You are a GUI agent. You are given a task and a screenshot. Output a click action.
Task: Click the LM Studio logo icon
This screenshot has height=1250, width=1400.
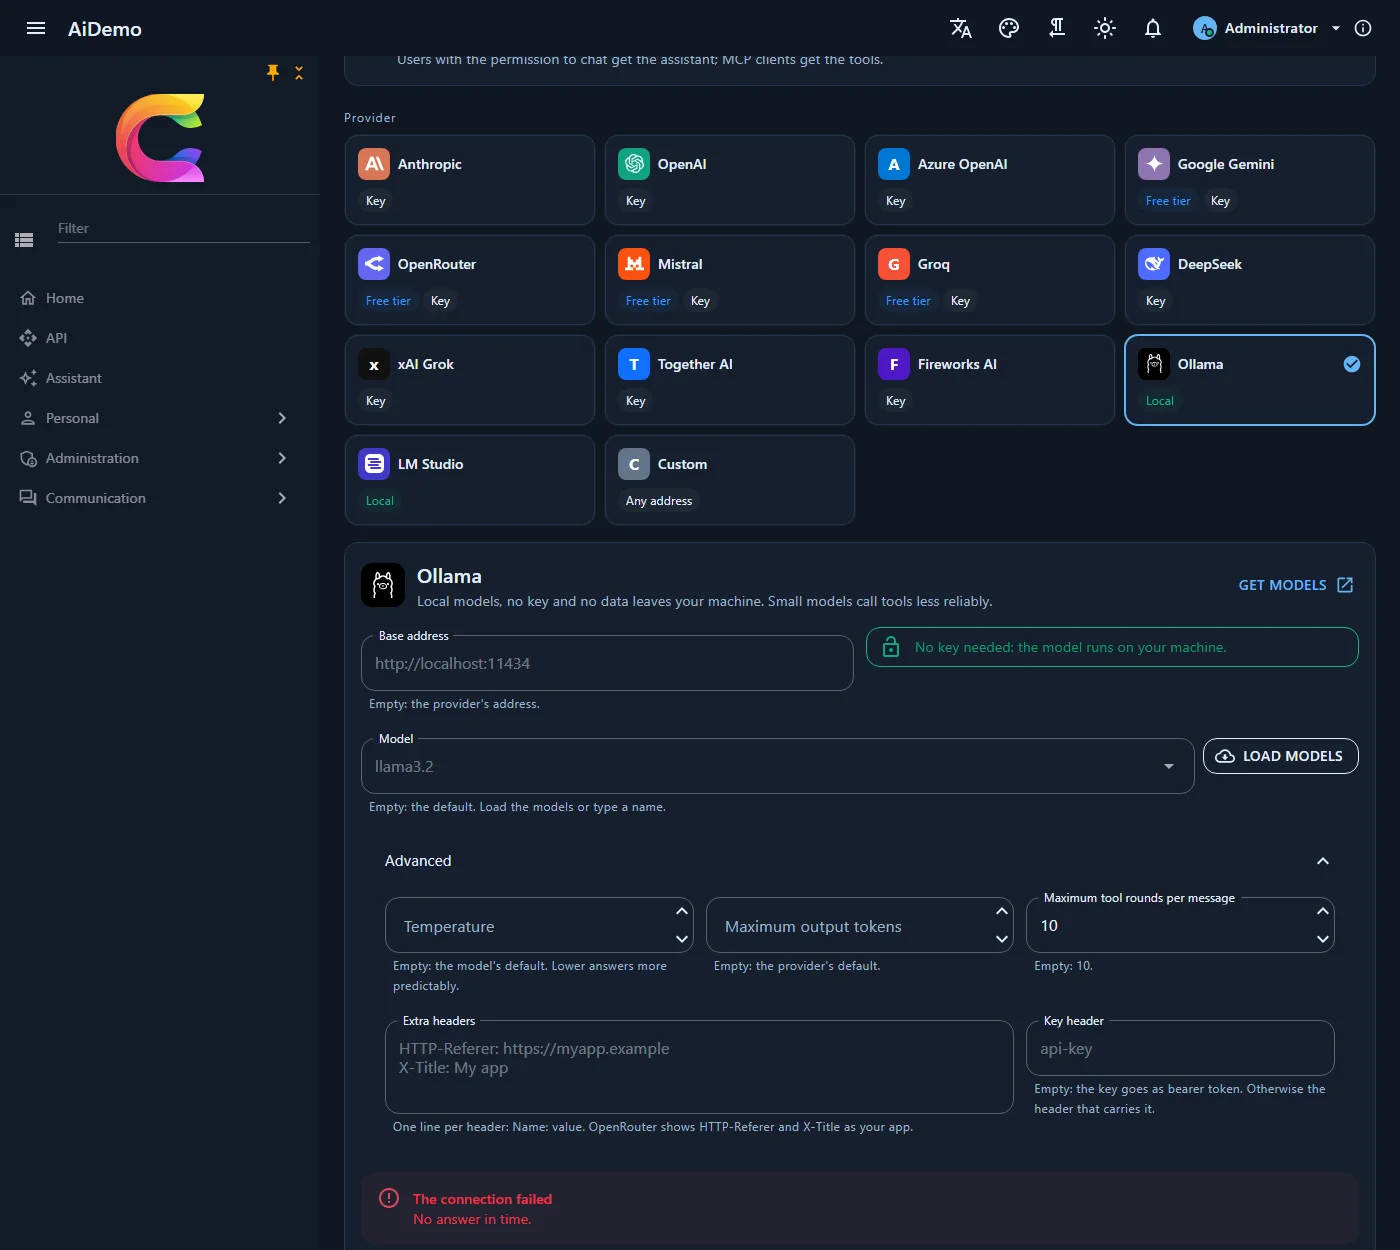tap(374, 464)
